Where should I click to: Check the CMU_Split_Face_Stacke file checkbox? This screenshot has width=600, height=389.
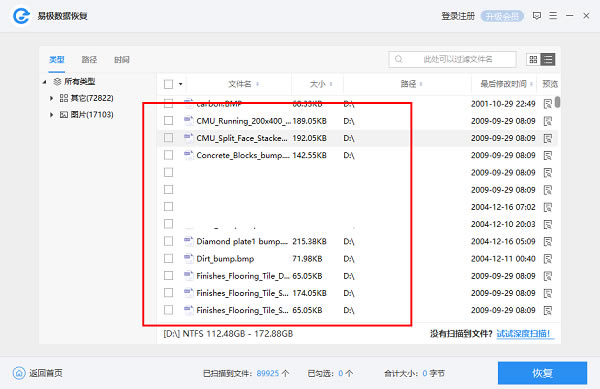[x=168, y=138]
